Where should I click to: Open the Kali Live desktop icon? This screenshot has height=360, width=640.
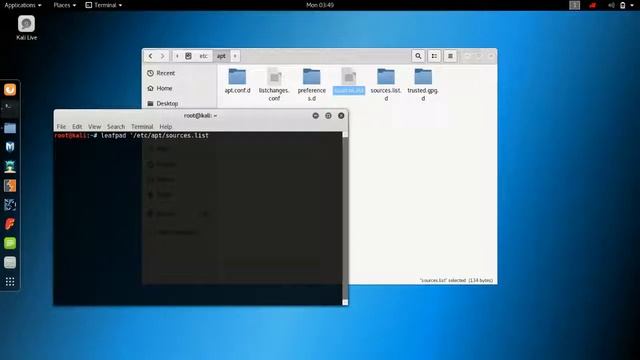(26, 27)
